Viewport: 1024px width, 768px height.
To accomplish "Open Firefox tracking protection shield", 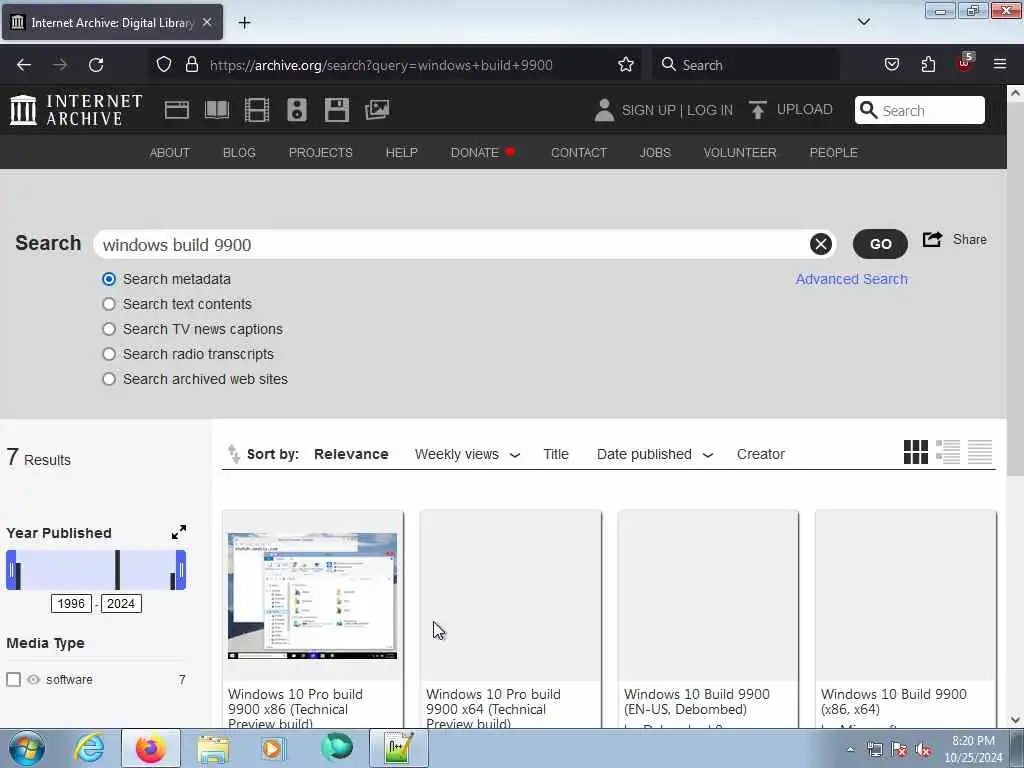I will tap(164, 65).
